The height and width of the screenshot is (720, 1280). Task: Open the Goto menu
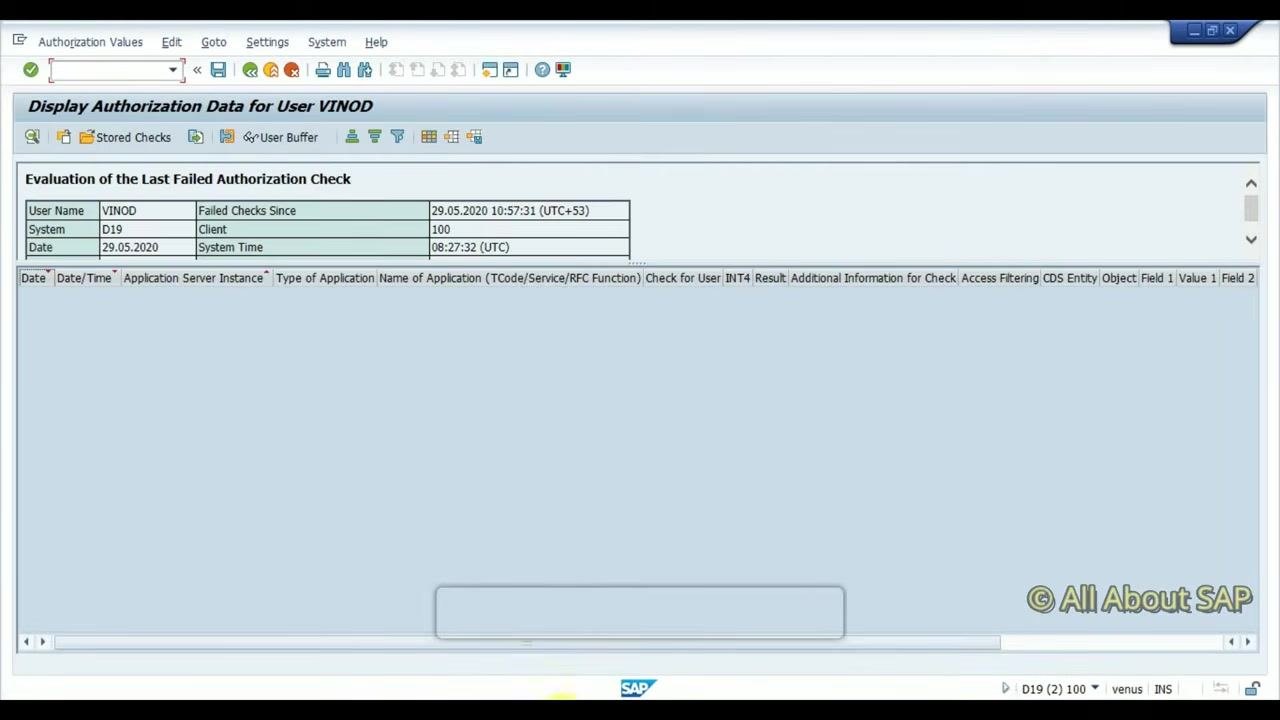tap(214, 42)
